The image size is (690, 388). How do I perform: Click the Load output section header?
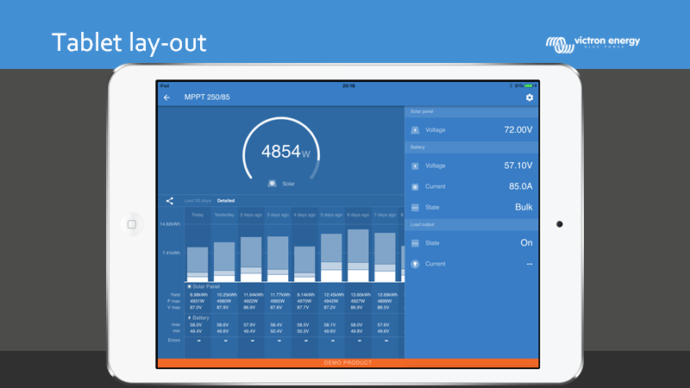pos(471,225)
